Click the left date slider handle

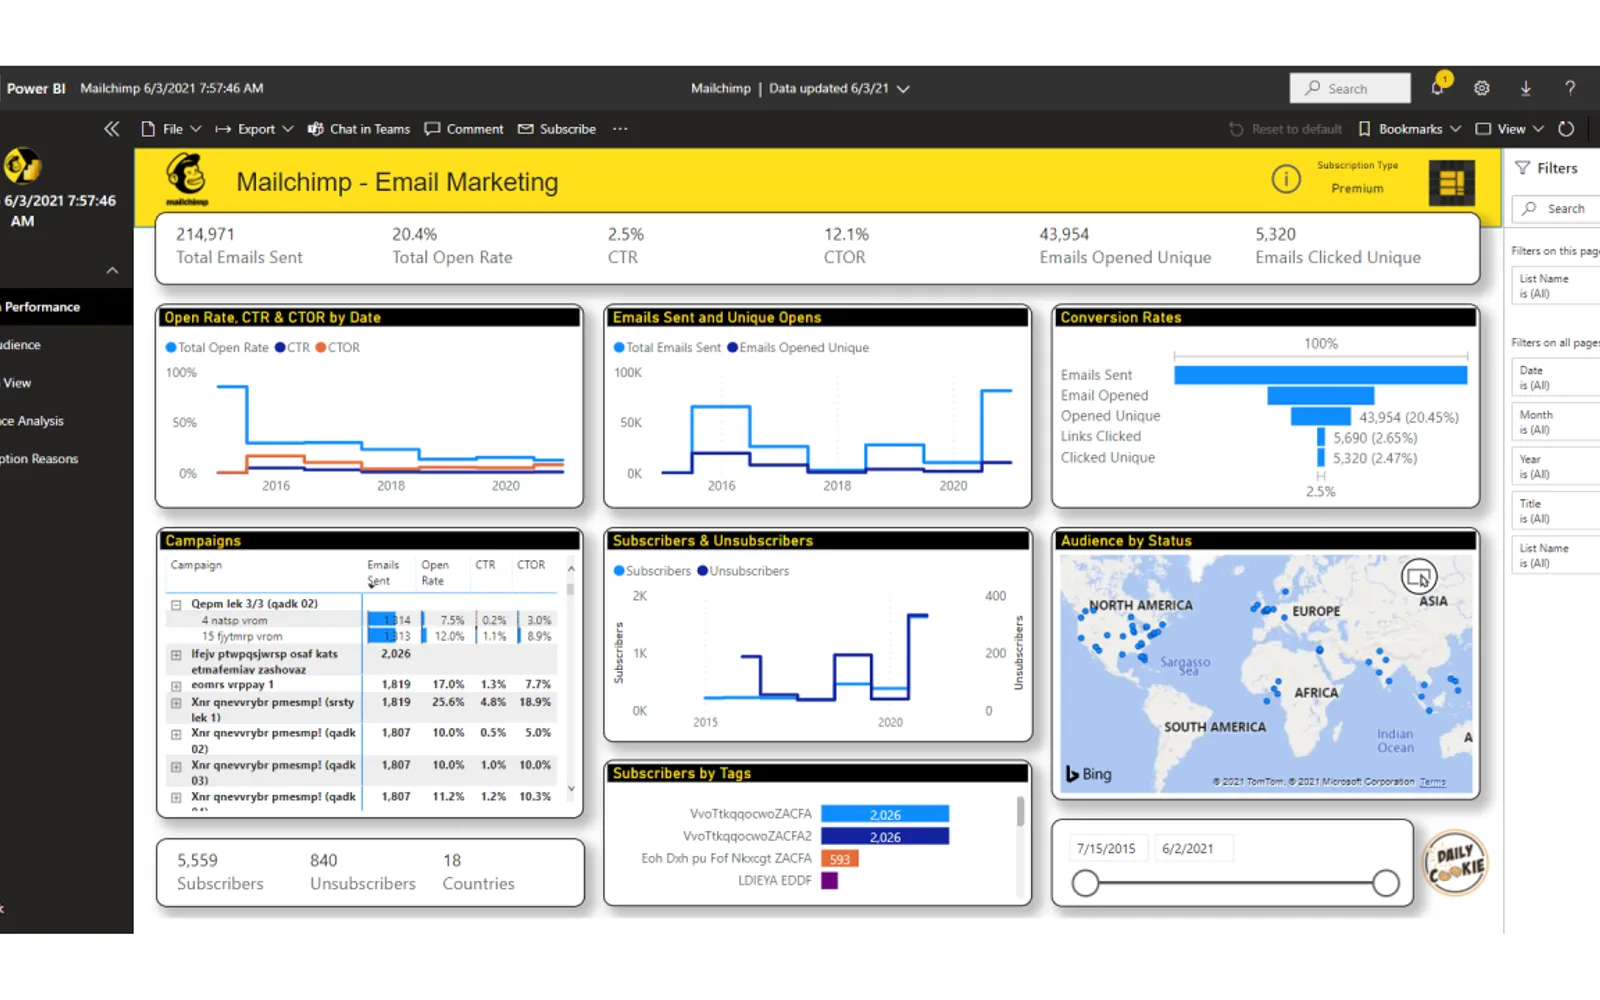(x=1085, y=883)
